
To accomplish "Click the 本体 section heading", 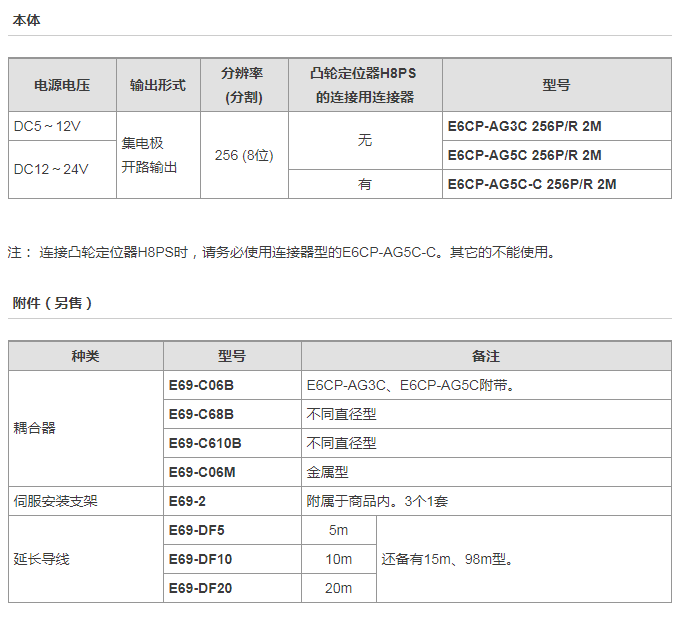I will click(26, 20).
